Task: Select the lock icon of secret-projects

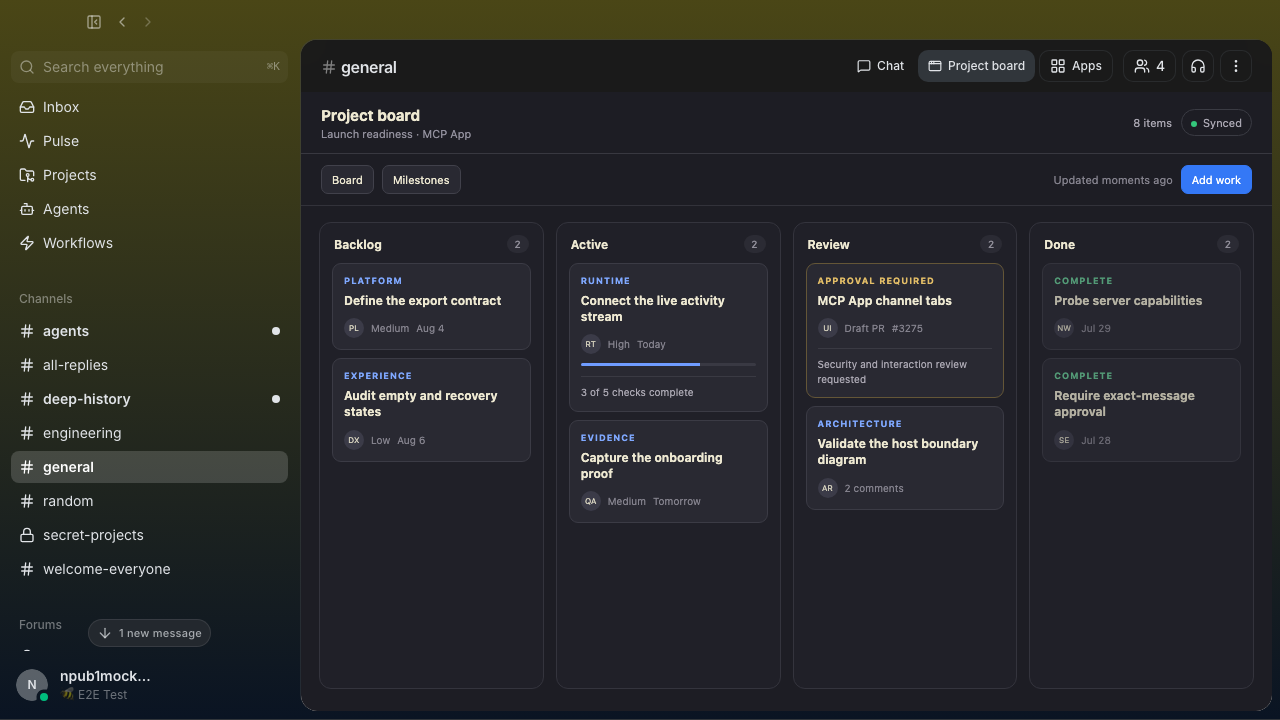Action: pyautogui.click(x=27, y=535)
